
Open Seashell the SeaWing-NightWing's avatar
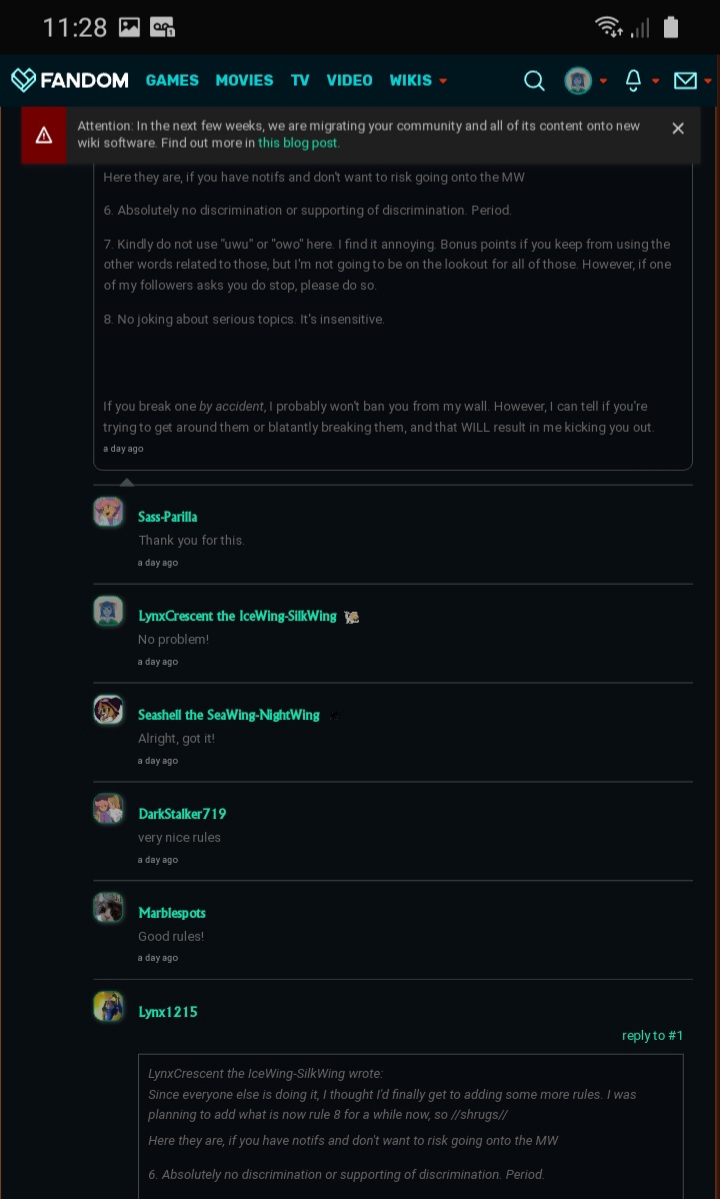click(108, 710)
